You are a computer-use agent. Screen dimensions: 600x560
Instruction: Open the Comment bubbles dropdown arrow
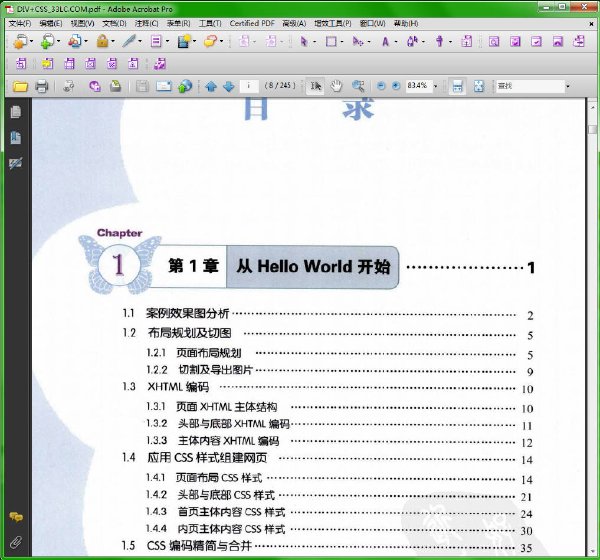(221, 41)
